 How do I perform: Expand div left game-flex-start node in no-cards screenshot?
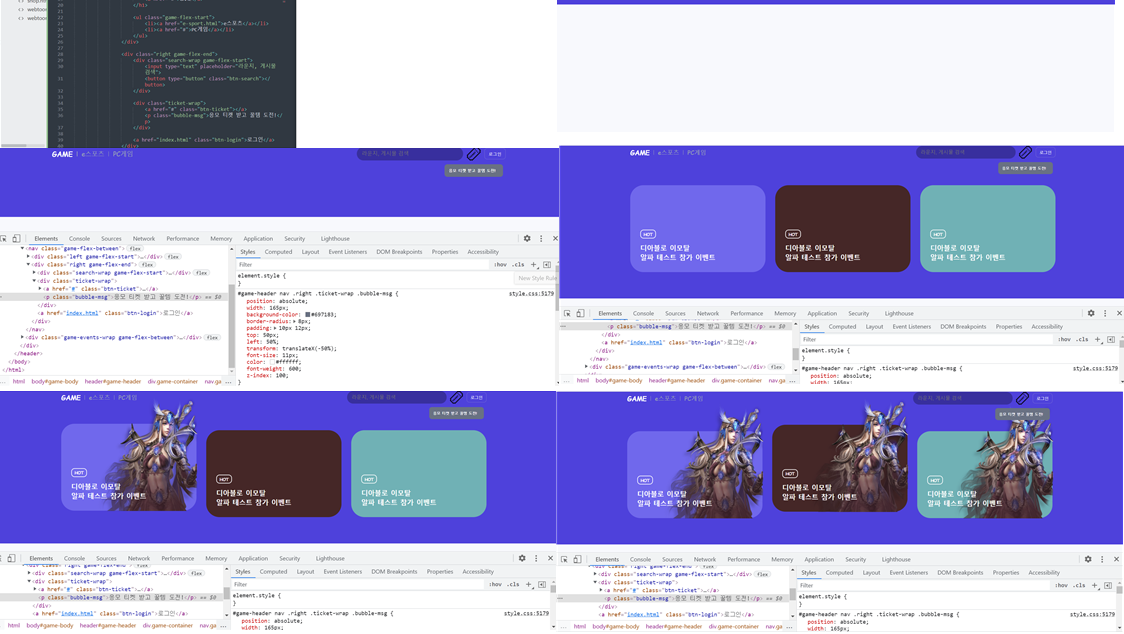pos(29,256)
